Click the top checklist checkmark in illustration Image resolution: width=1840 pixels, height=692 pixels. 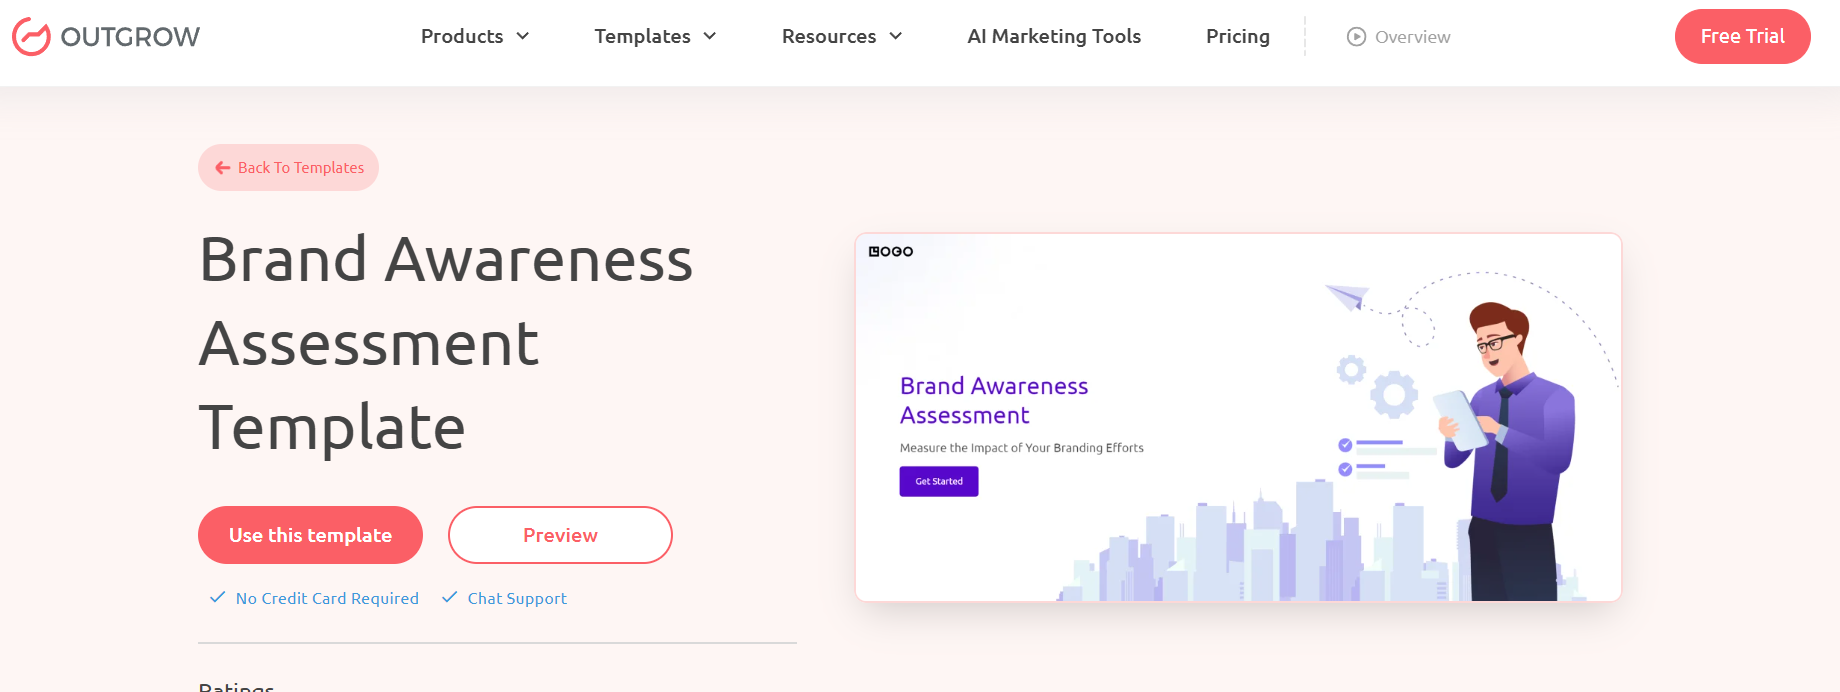pos(1345,445)
